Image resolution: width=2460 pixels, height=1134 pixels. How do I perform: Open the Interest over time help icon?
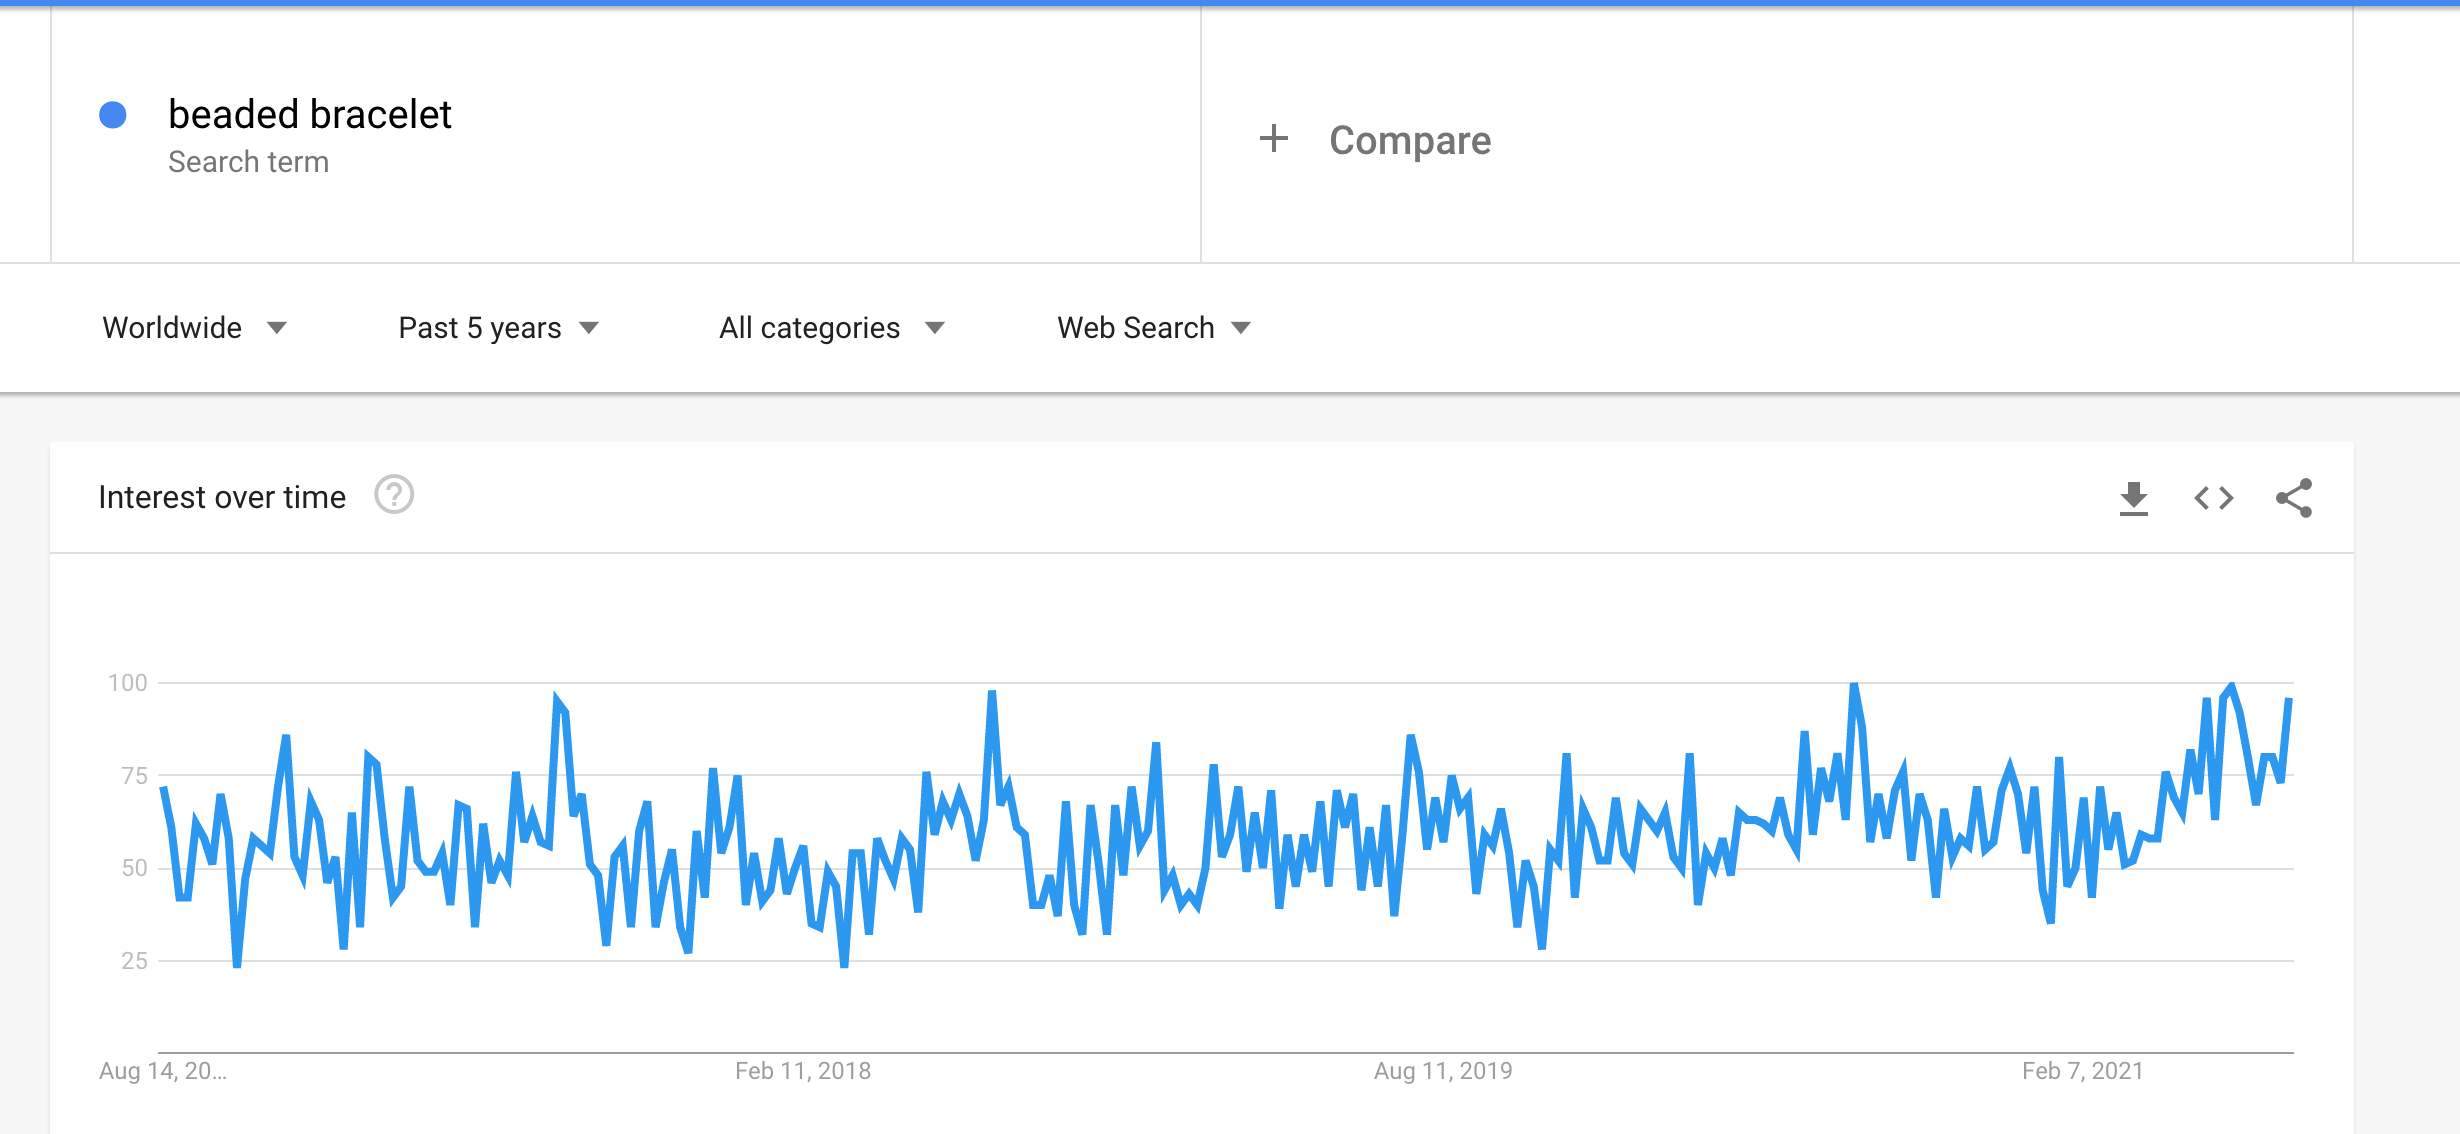[394, 495]
